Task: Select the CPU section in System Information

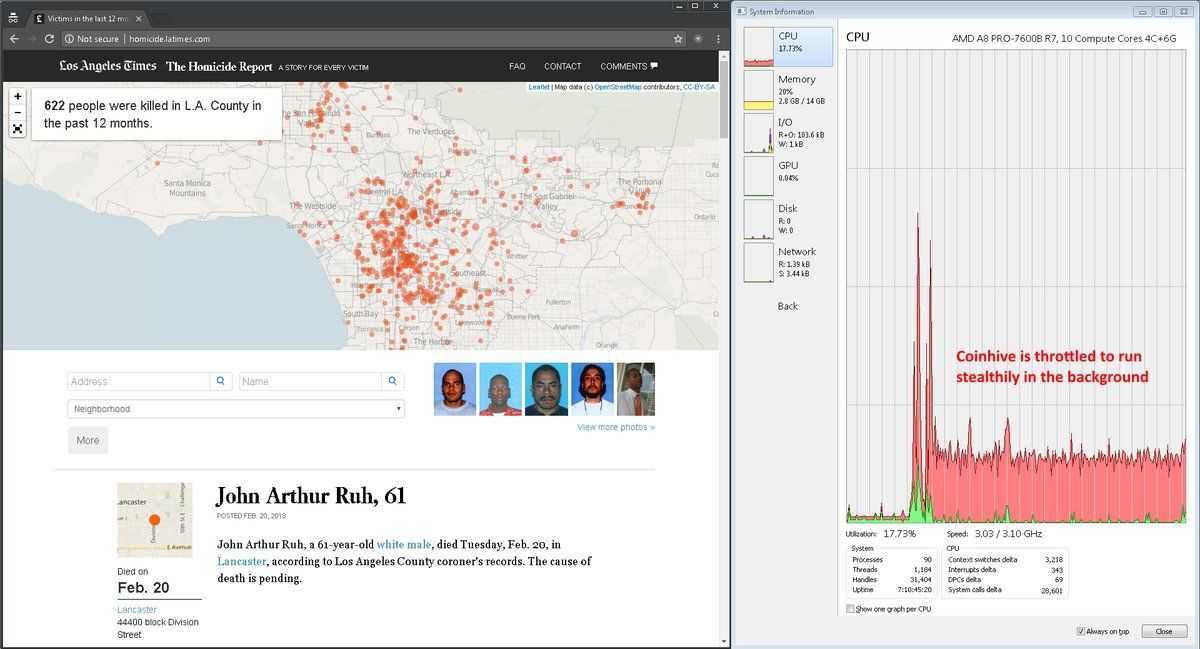Action: pyautogui.click(x=787, y=46)
